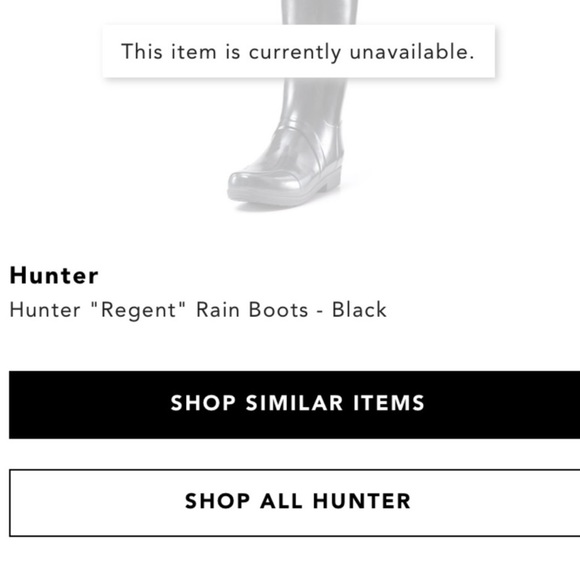Tap the word ALL in outlined button
This screenshot has height=580, width=580.
tap(281, 501)
